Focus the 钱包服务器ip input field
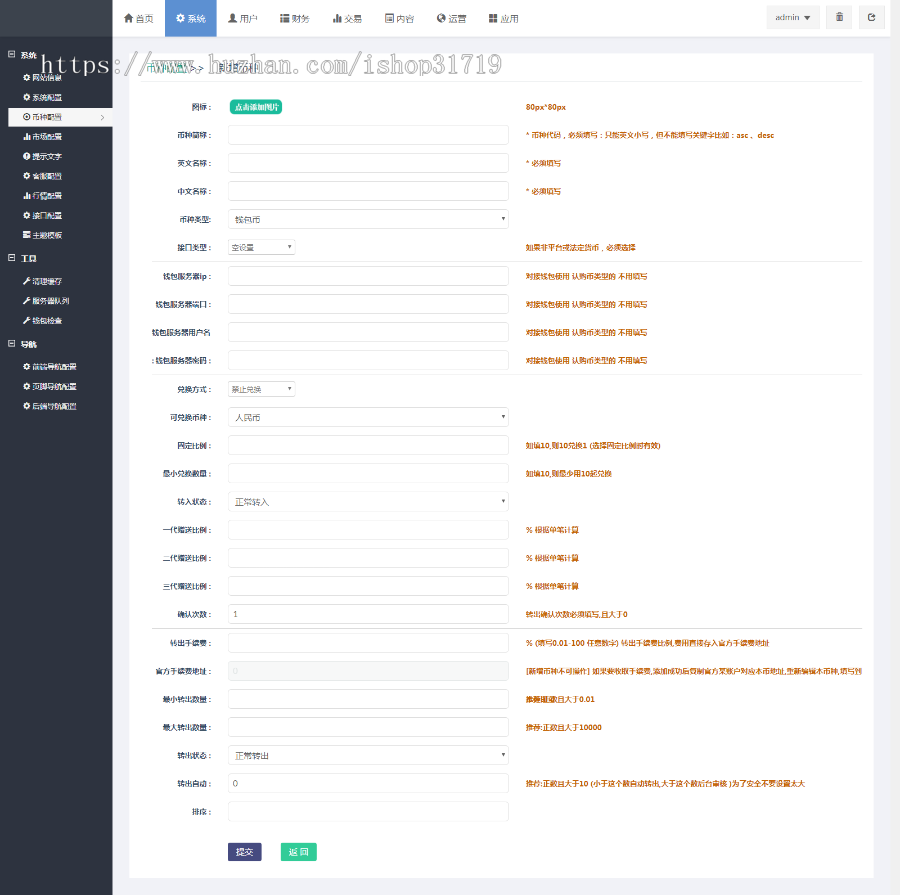The image size is (900, 895). pyautogui.click(x=368, y=276)
